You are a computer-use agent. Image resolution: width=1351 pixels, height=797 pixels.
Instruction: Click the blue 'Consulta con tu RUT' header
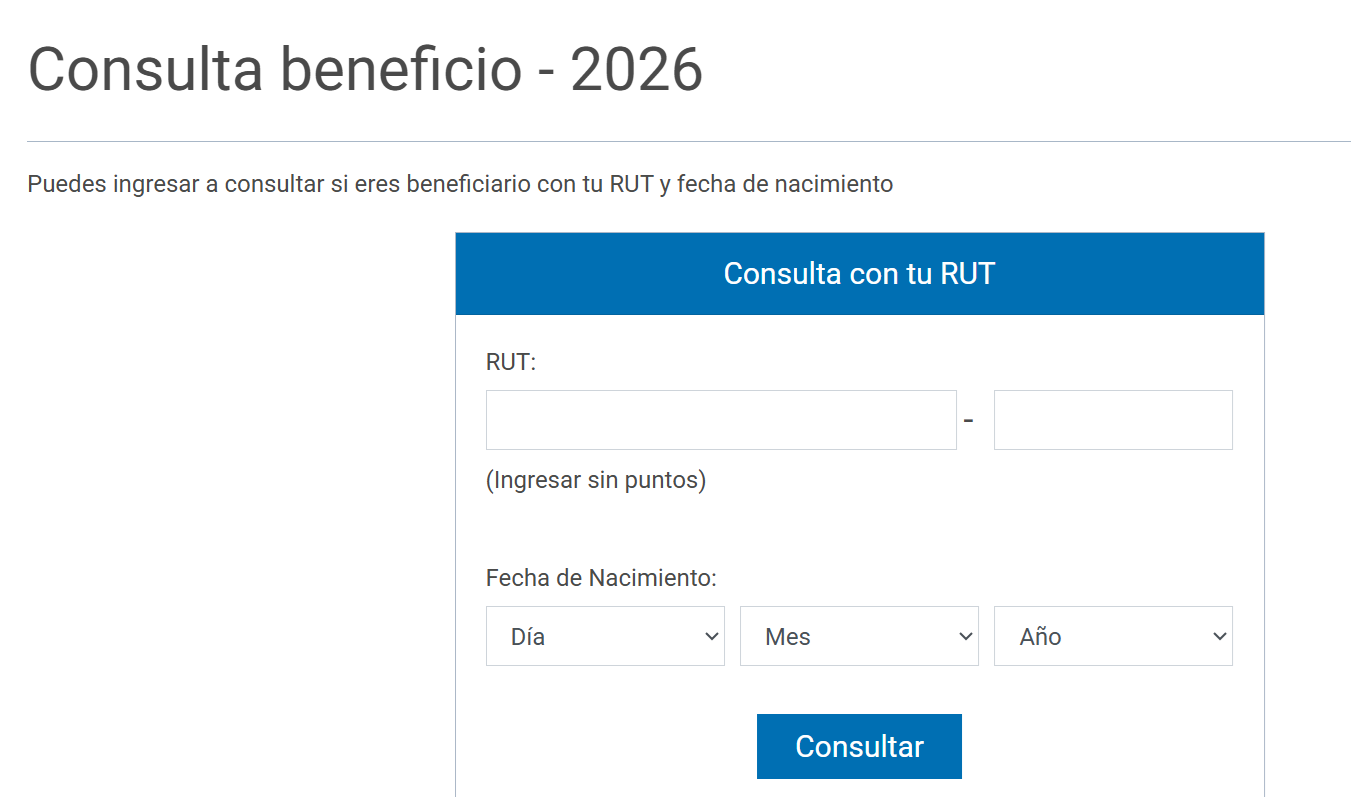(x=859, y=274)
